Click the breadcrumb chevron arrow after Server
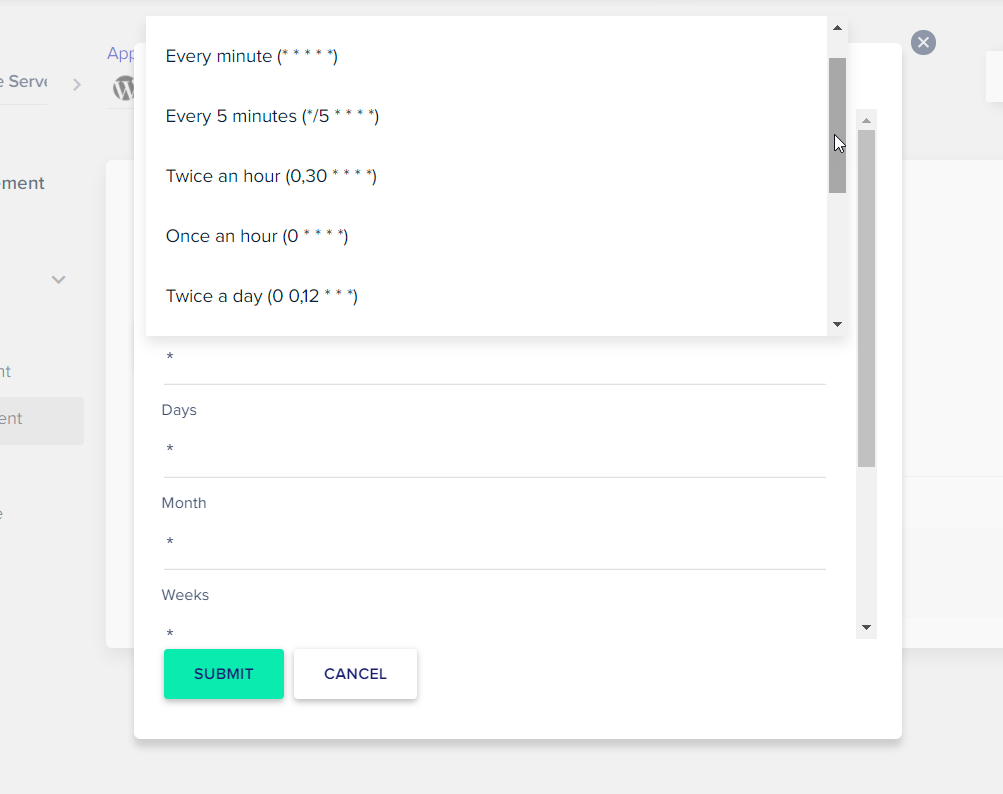1003x794 pixels. pos(77,84)
